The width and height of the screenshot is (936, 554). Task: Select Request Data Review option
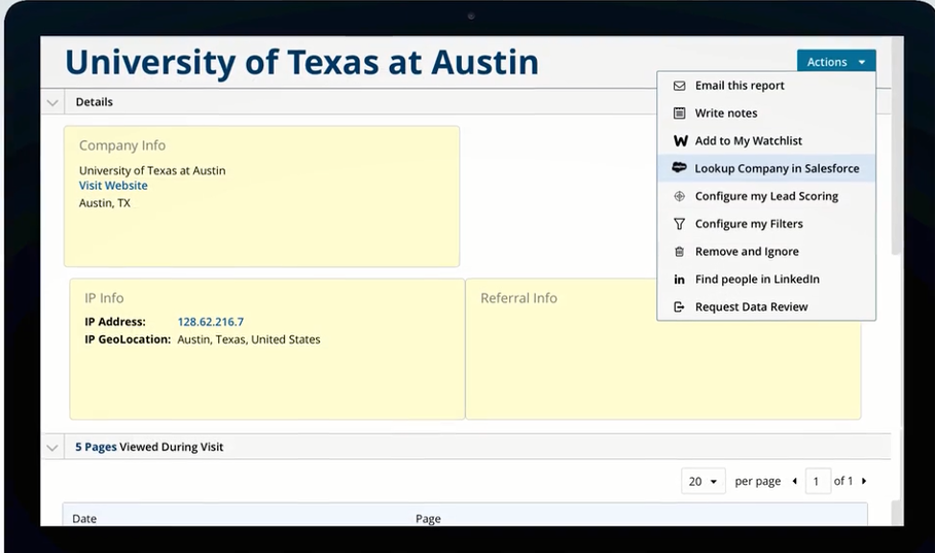[766, 307]
